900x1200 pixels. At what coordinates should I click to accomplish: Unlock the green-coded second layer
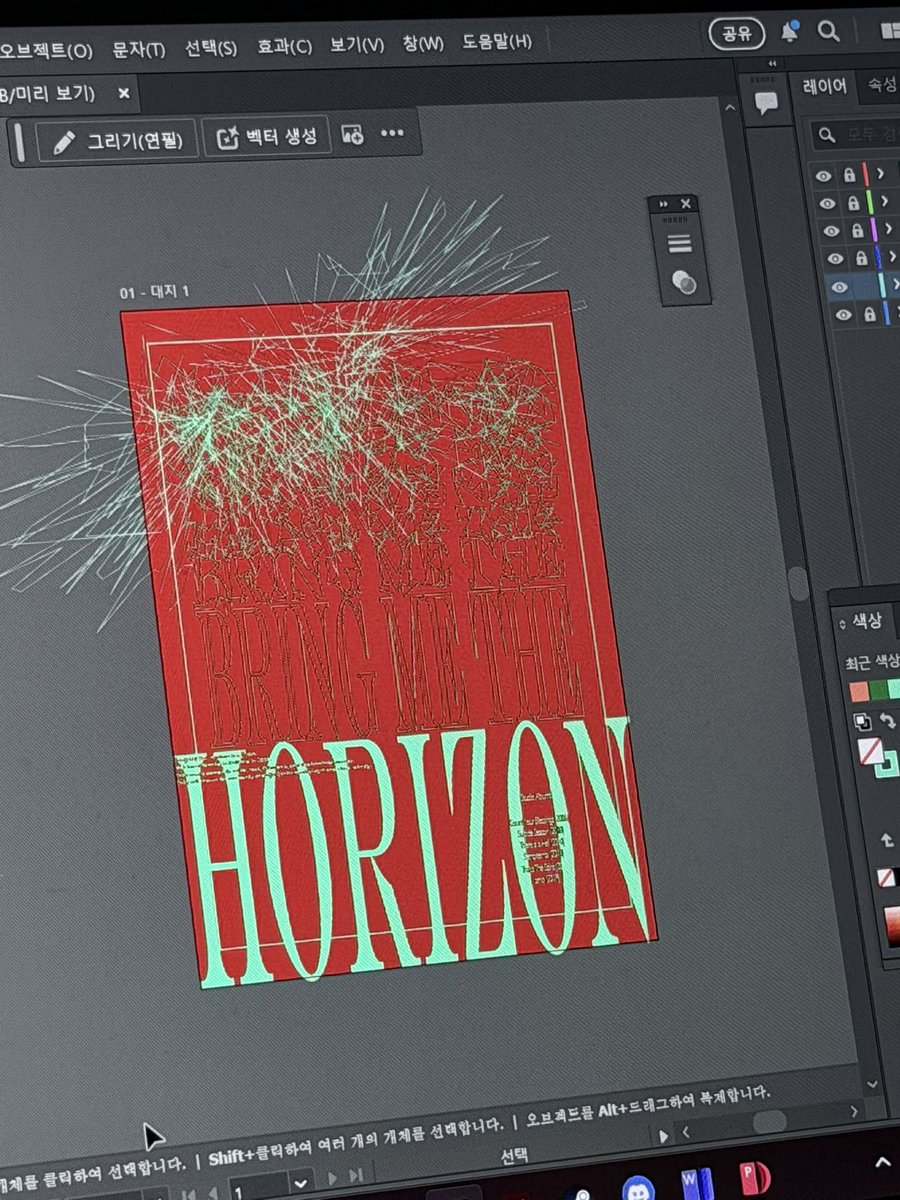852,203
